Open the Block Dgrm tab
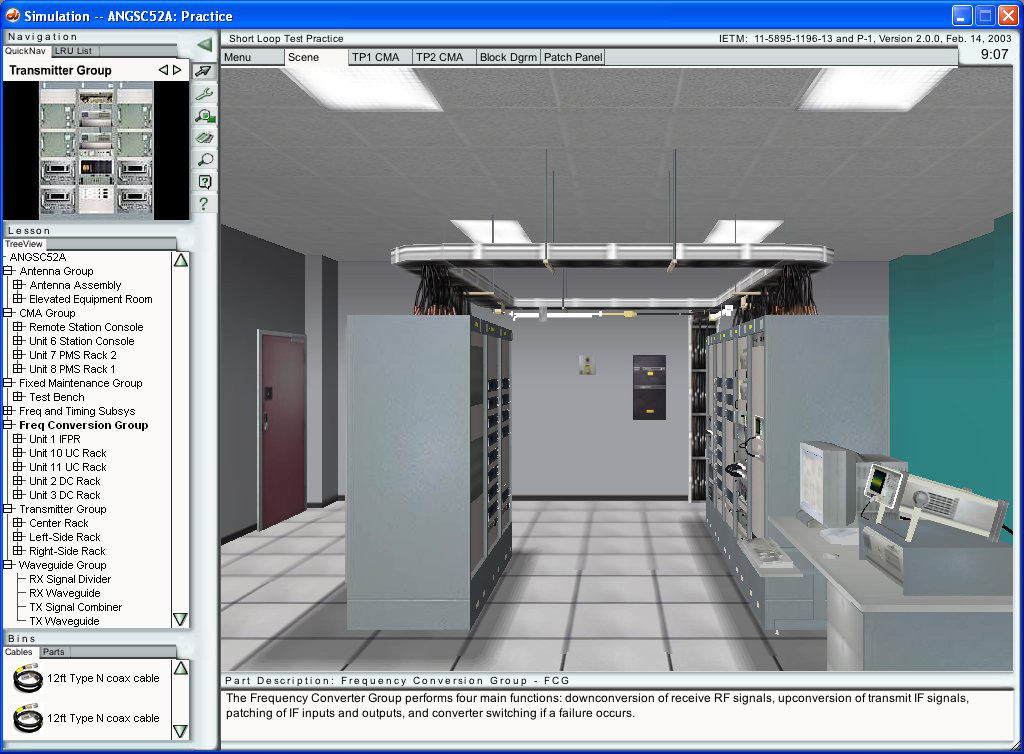 tap(507, 57)
